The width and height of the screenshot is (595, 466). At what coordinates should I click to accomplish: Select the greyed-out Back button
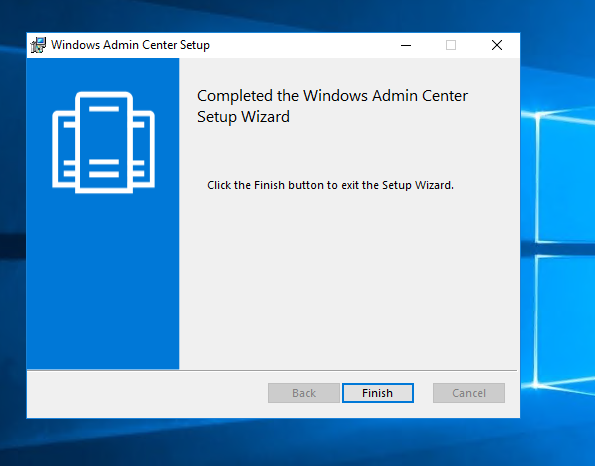pyautogui.click(x=304, y=393)
